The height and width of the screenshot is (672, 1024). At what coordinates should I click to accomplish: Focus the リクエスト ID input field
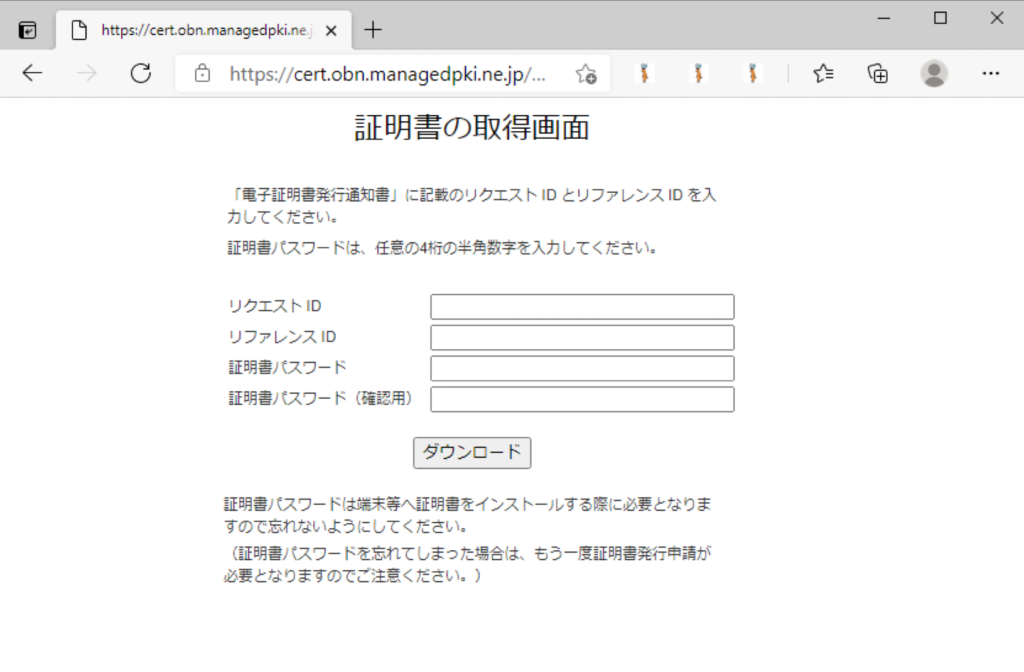tap(582, 307)
